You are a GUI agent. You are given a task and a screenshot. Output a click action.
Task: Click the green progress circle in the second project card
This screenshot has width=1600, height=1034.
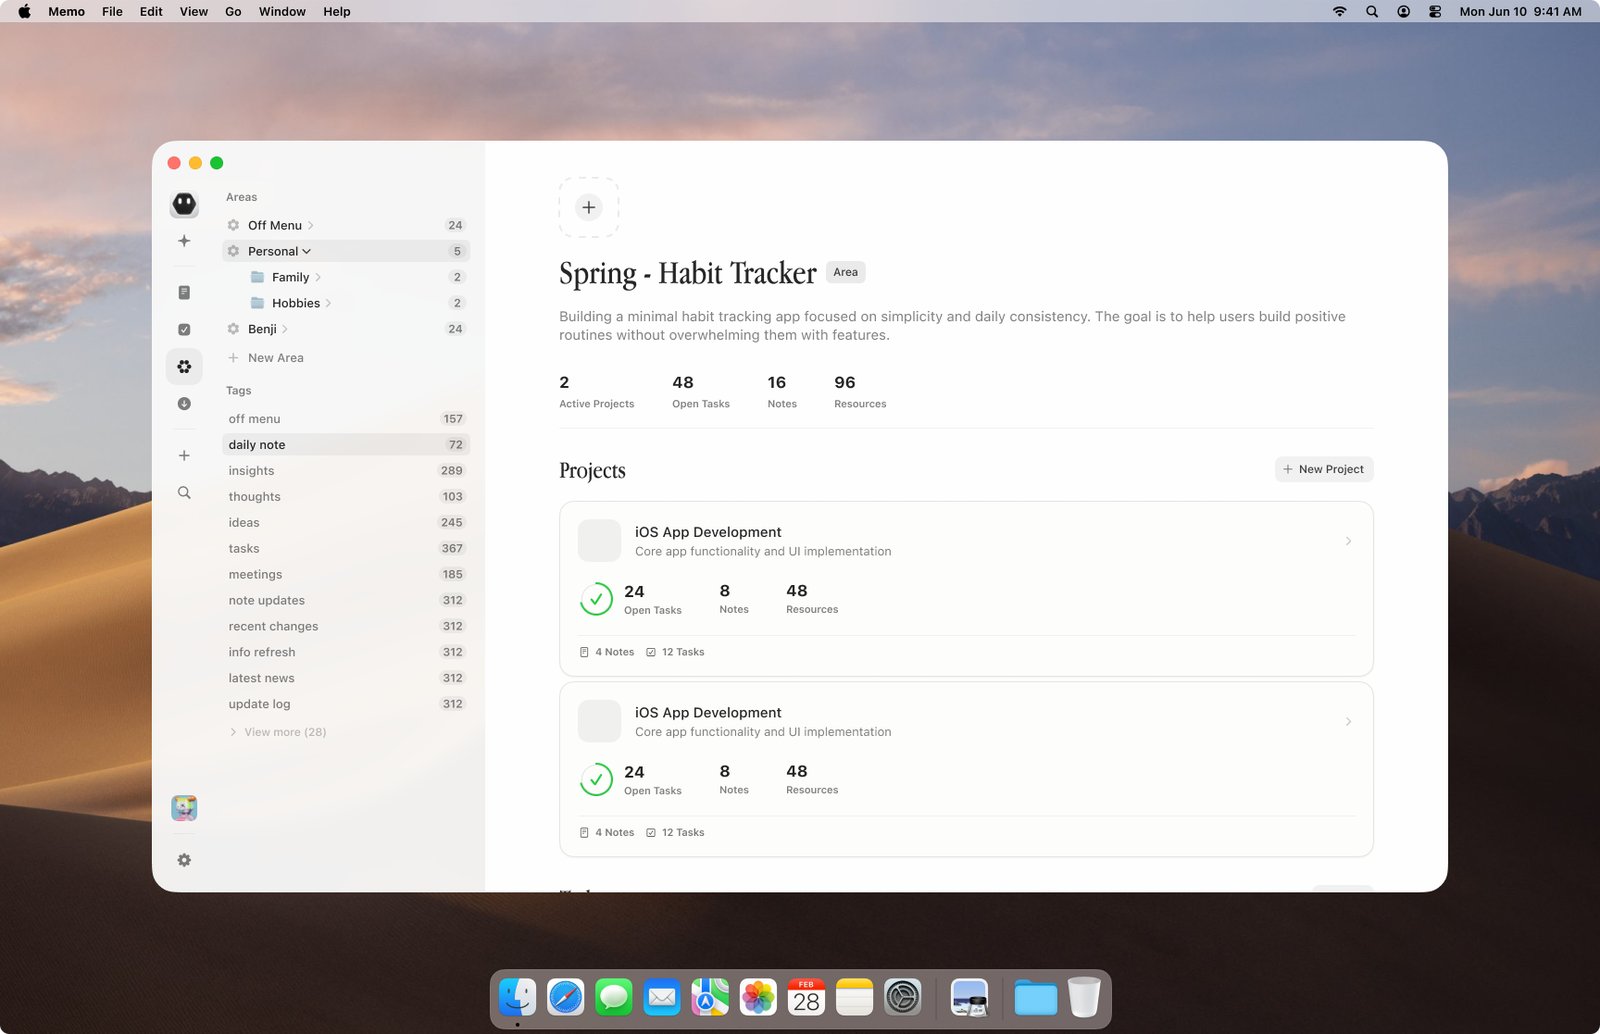point(596,779)
